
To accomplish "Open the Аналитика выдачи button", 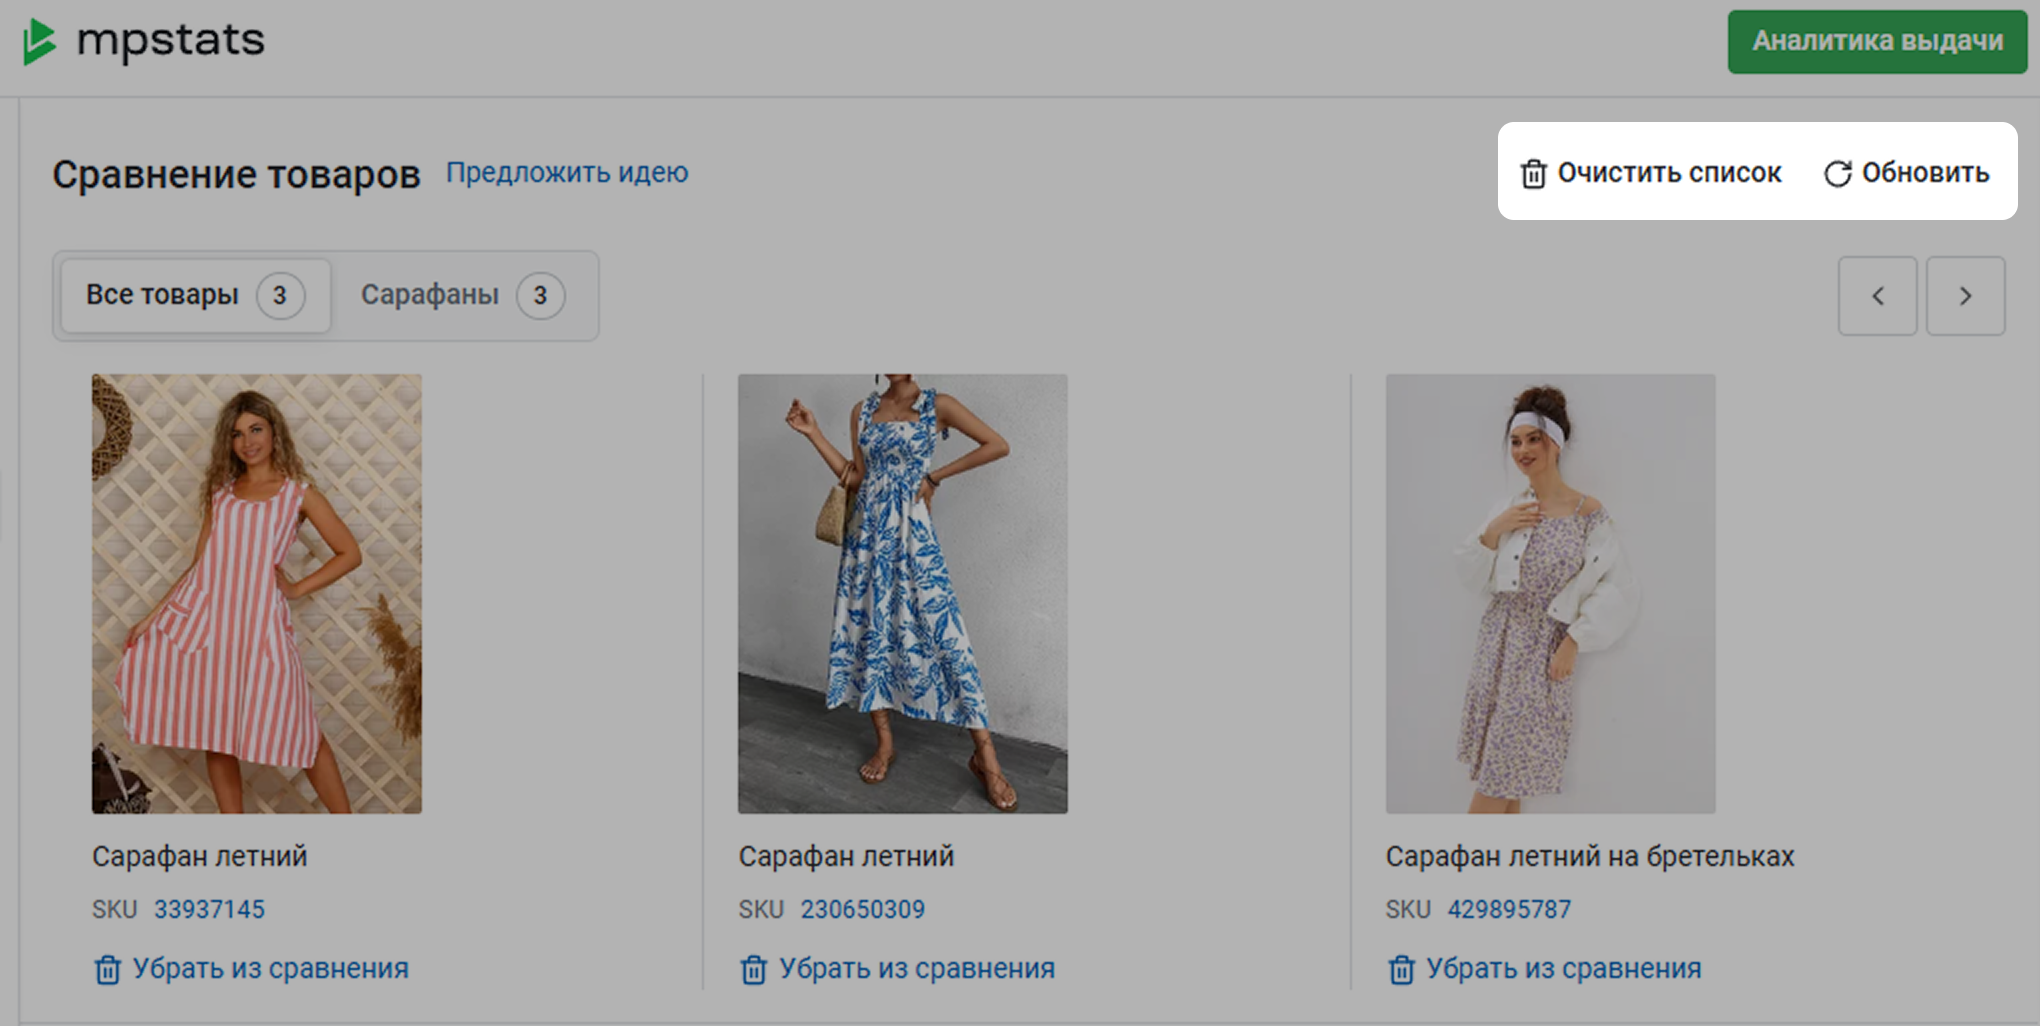I will click(1877, 42).
